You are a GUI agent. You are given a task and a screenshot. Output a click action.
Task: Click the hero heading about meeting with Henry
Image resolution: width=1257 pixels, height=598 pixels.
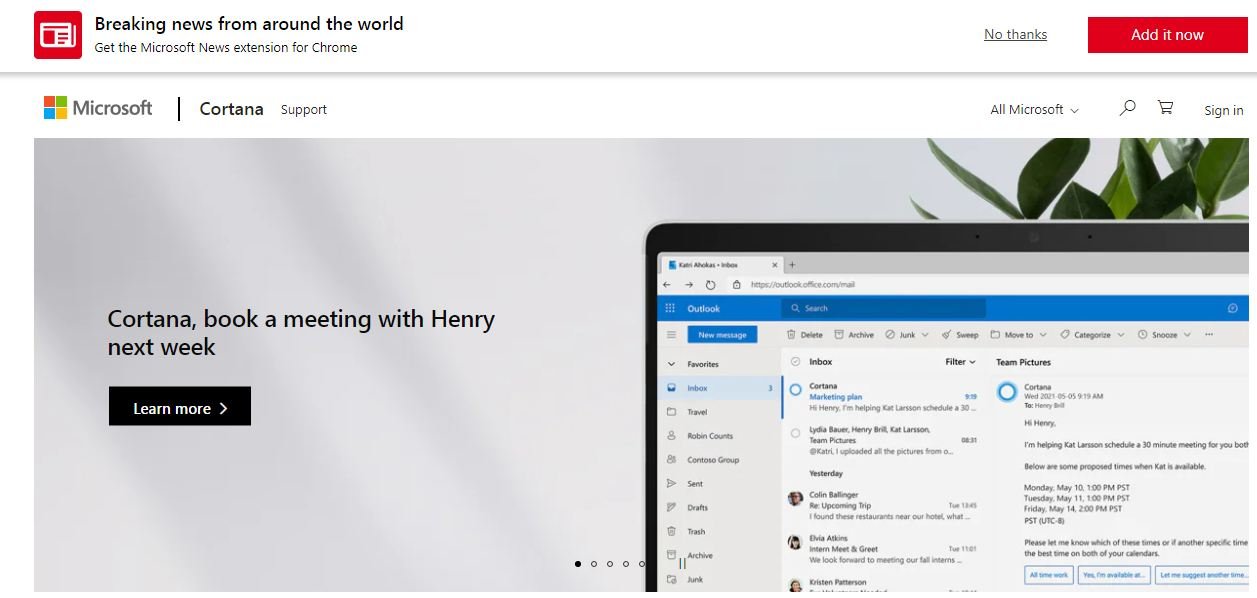pyautogui.click(x=301, y=333)
